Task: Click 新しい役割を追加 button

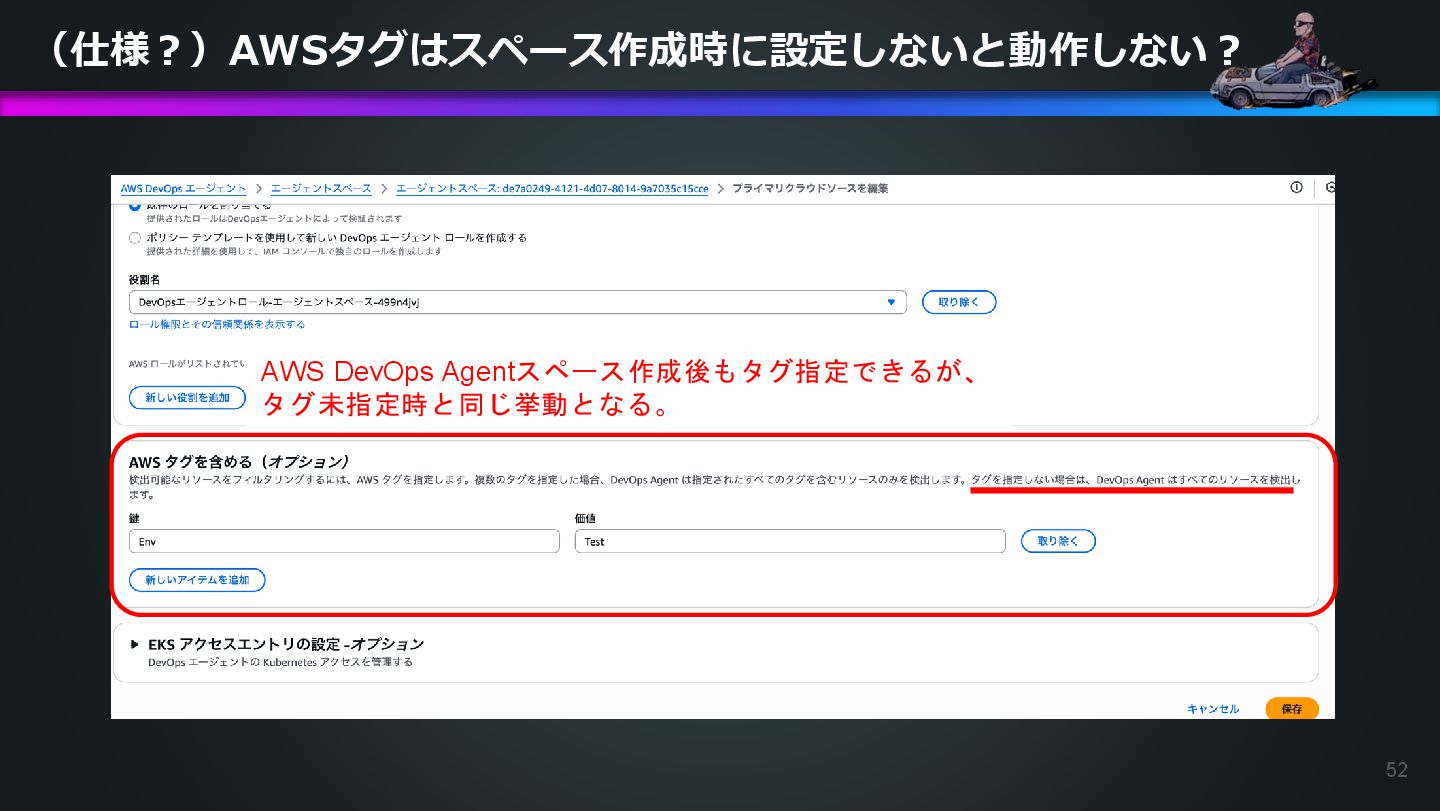Action: point(187,398)
